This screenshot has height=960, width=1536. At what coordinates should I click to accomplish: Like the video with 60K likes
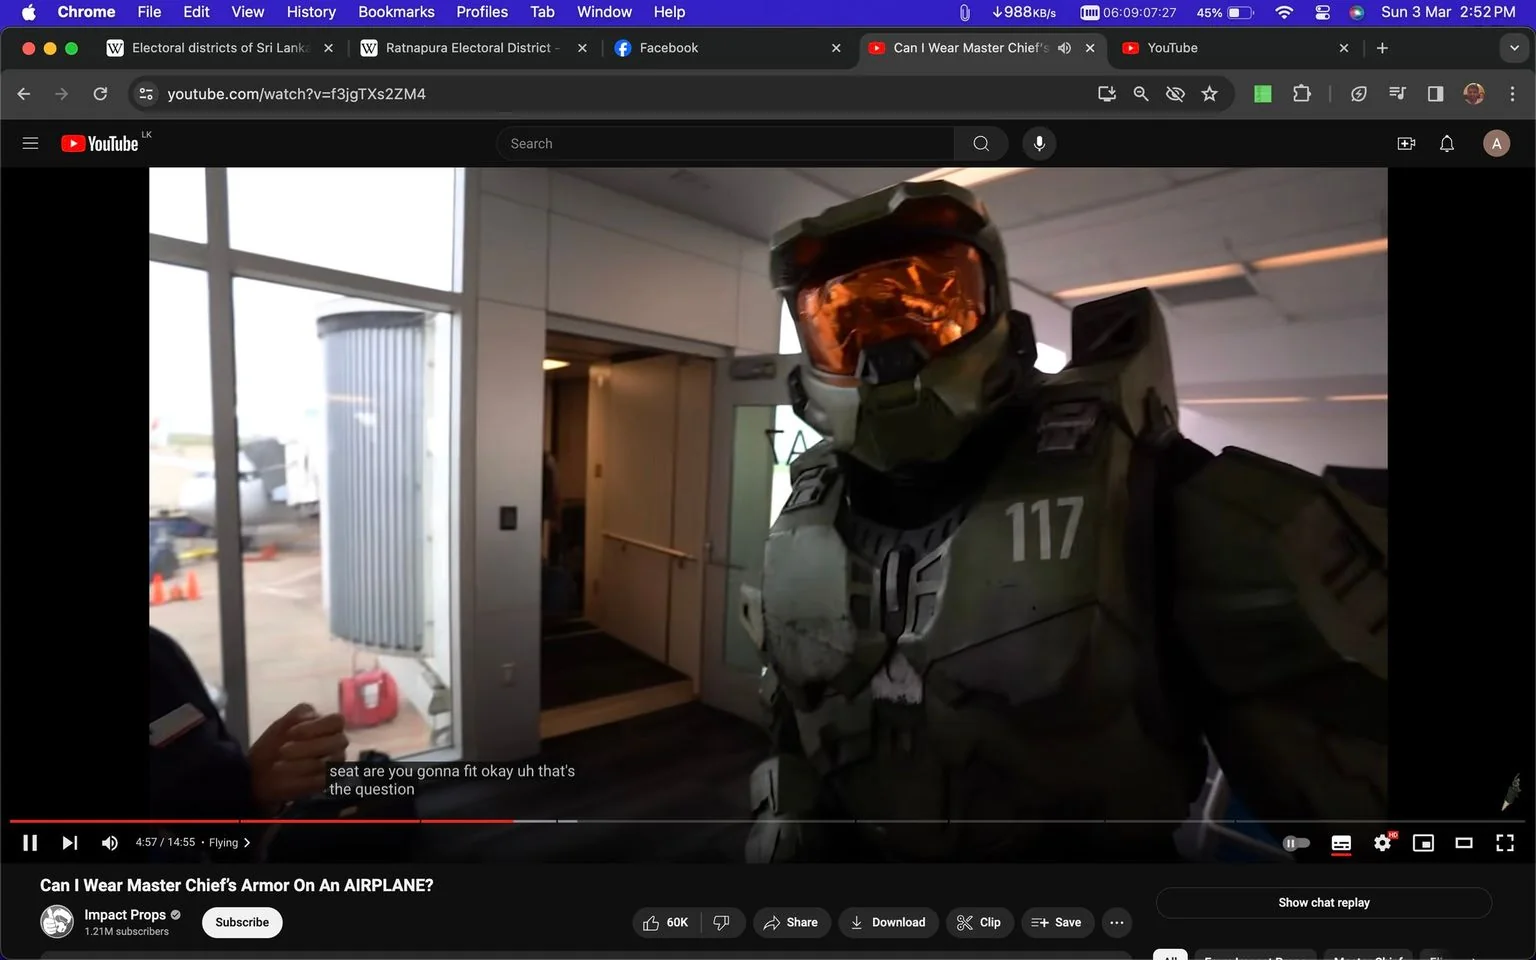point(666,922)
